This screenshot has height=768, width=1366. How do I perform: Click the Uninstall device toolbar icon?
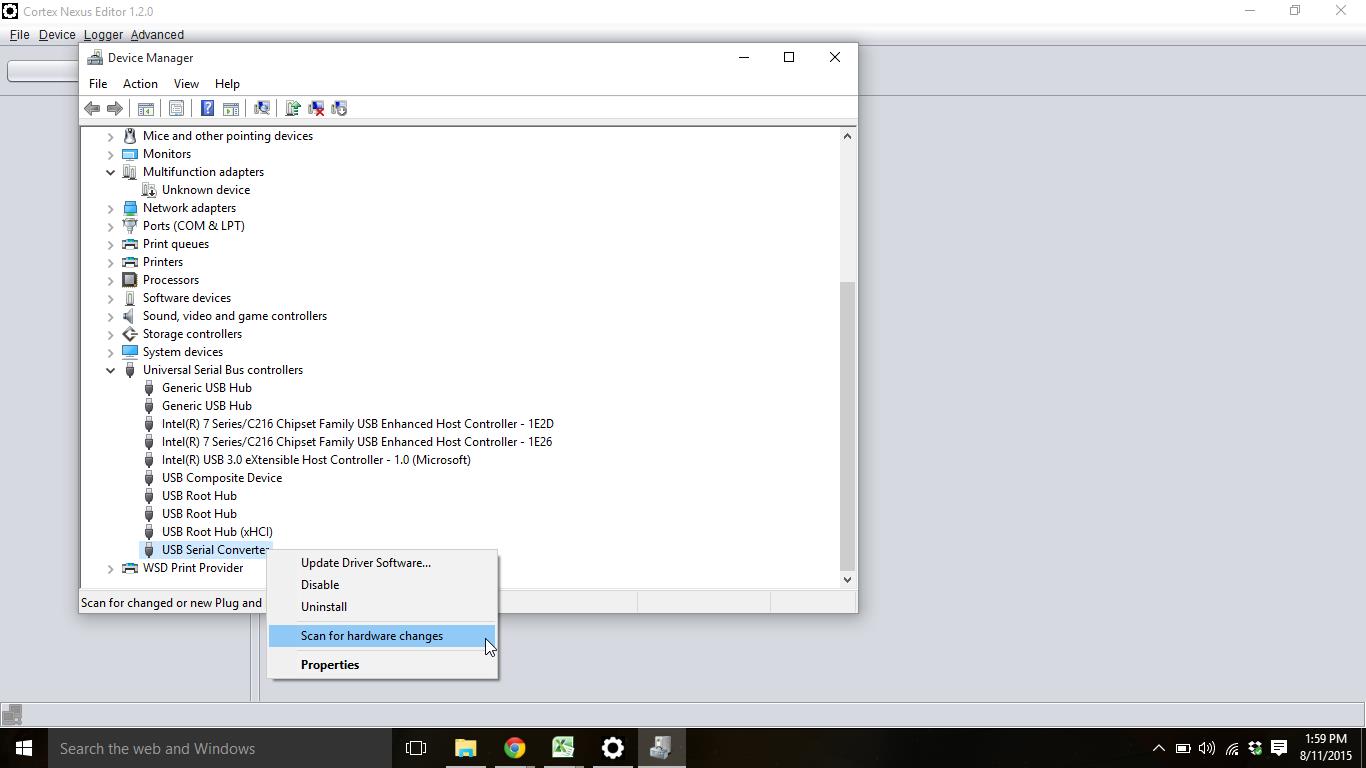pyautogui.click(x=316, y=108)
